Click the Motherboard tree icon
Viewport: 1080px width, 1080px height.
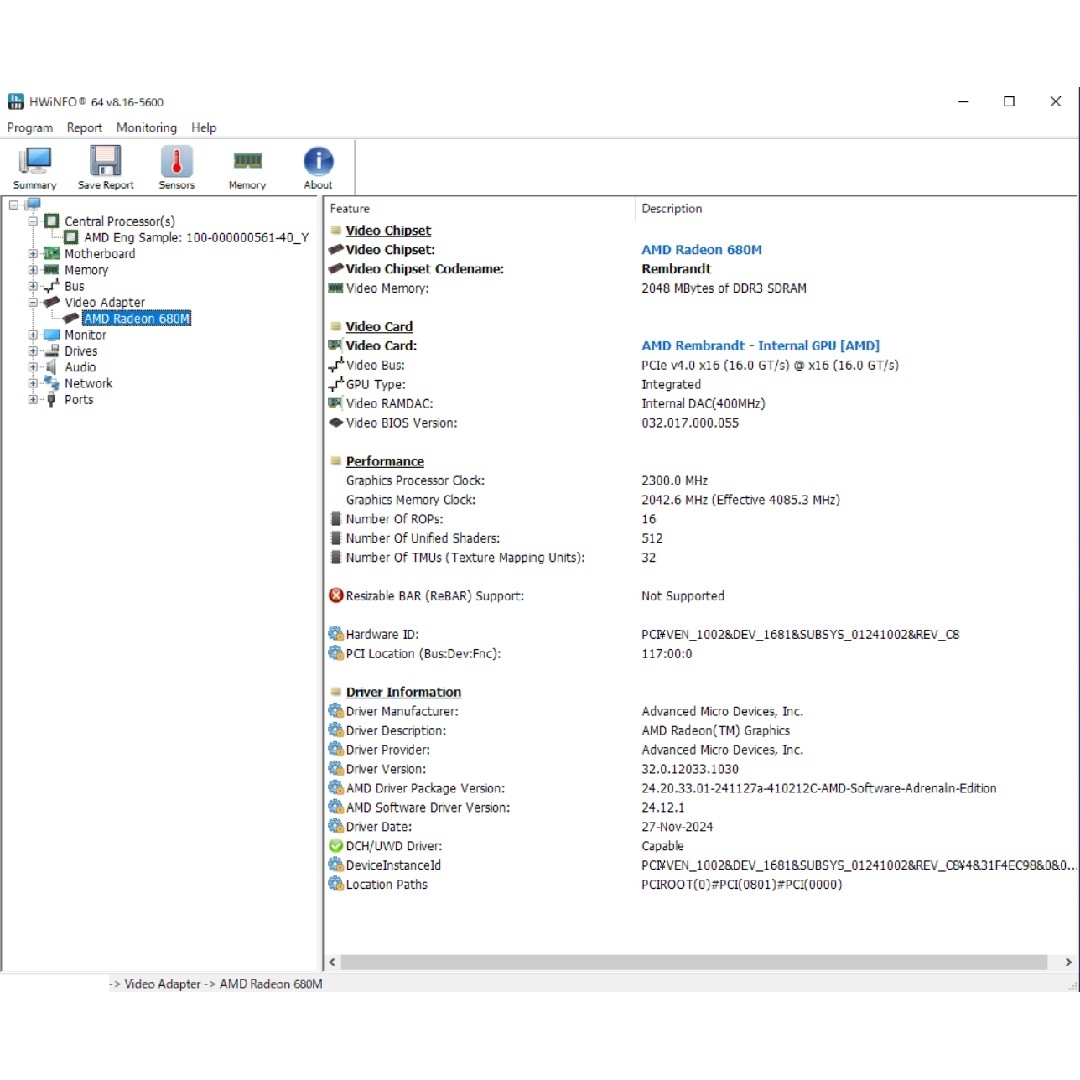click(x=52, y=253)
